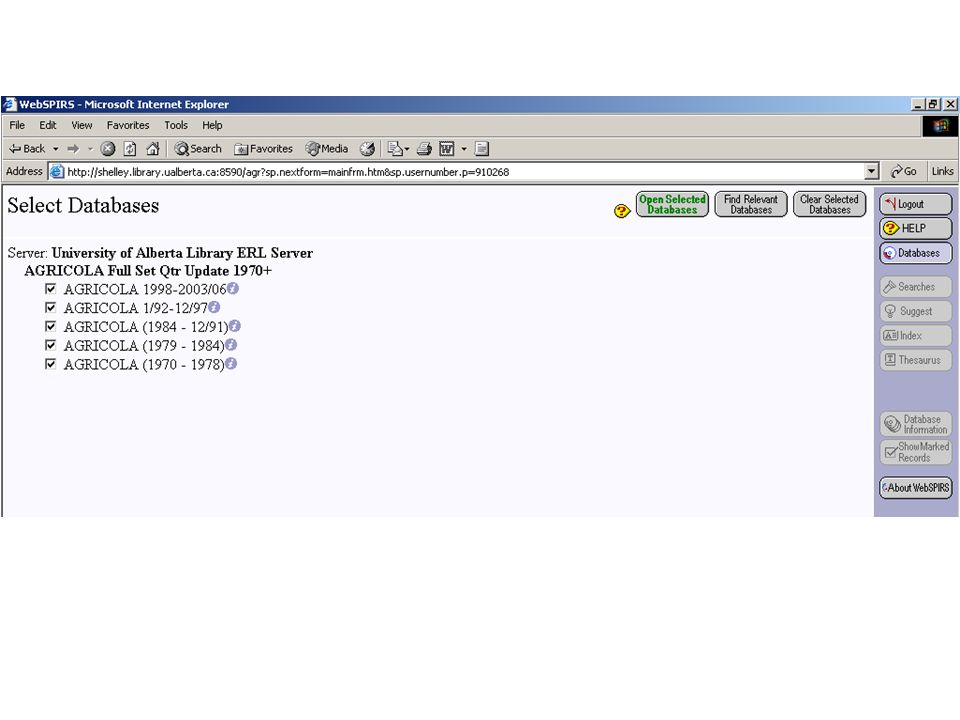The height and width of the screenshot is (720, 960).
Task: Click the Internet Explorer title bar icon
Action: pyautogui.click(x=9, y=104)
